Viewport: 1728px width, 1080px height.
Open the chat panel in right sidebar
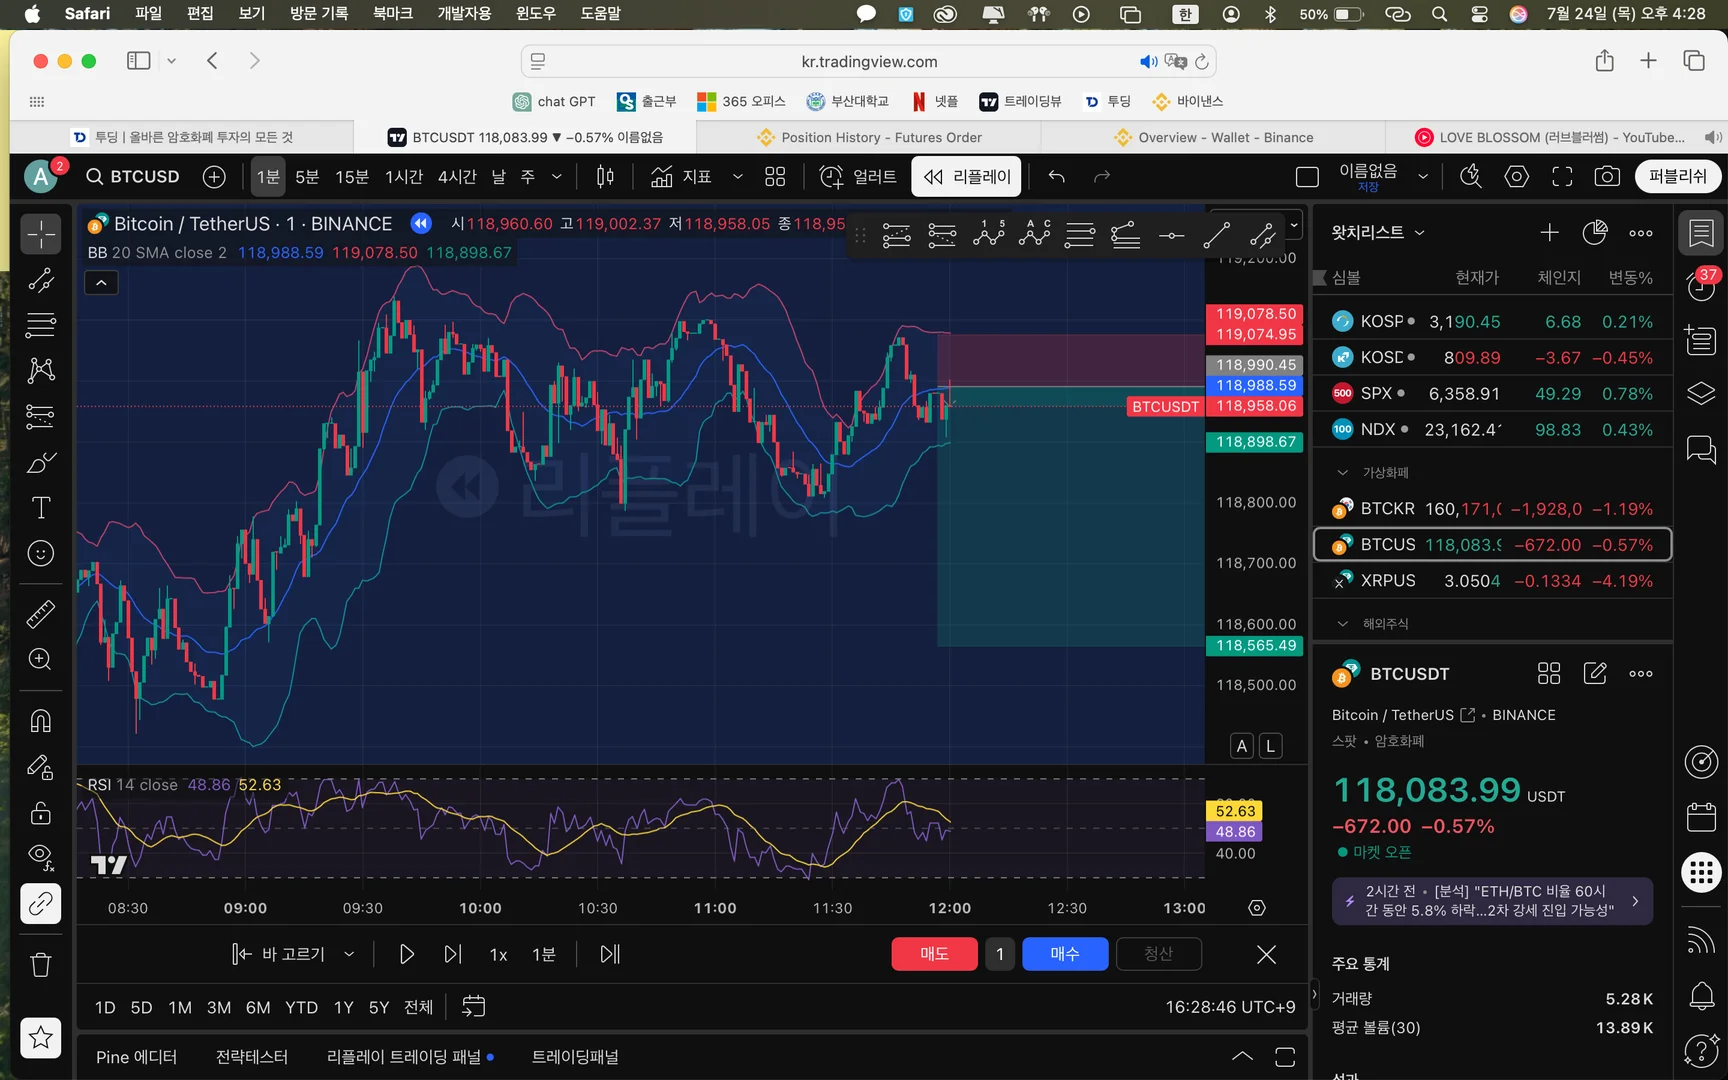(1701, 449)
